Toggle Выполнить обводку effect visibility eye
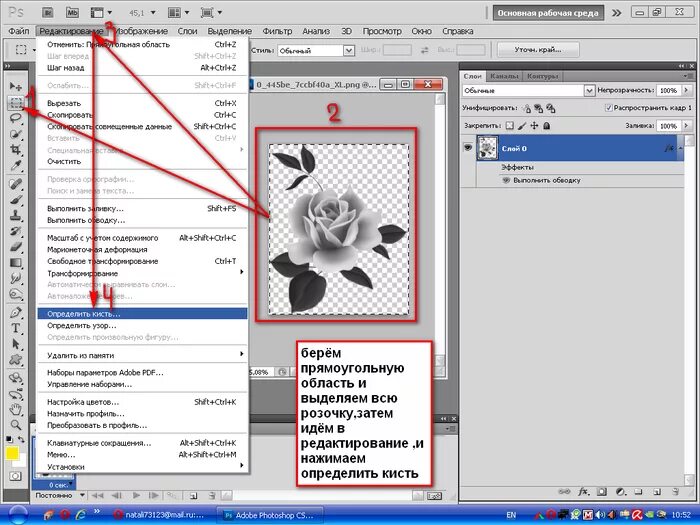 click(x=506, y=180)
